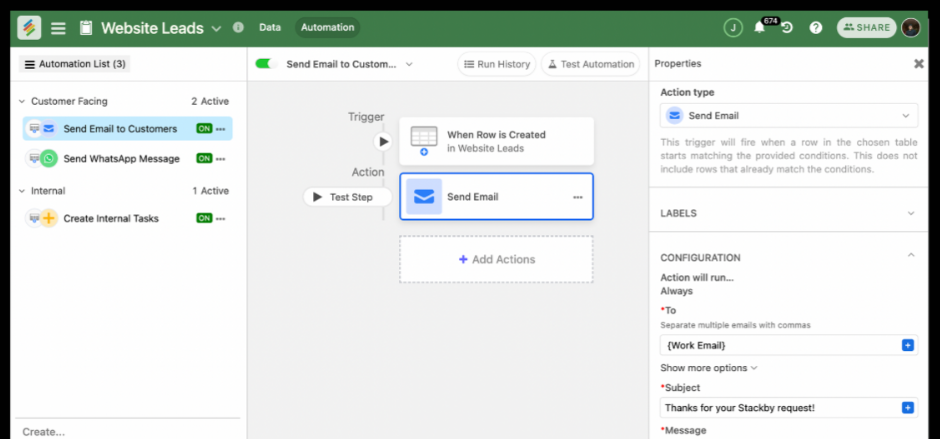Image resolution: width=940 pixels, height=439 pixels.
Task: Click the Properties panel title
Action: pos(677,64)
